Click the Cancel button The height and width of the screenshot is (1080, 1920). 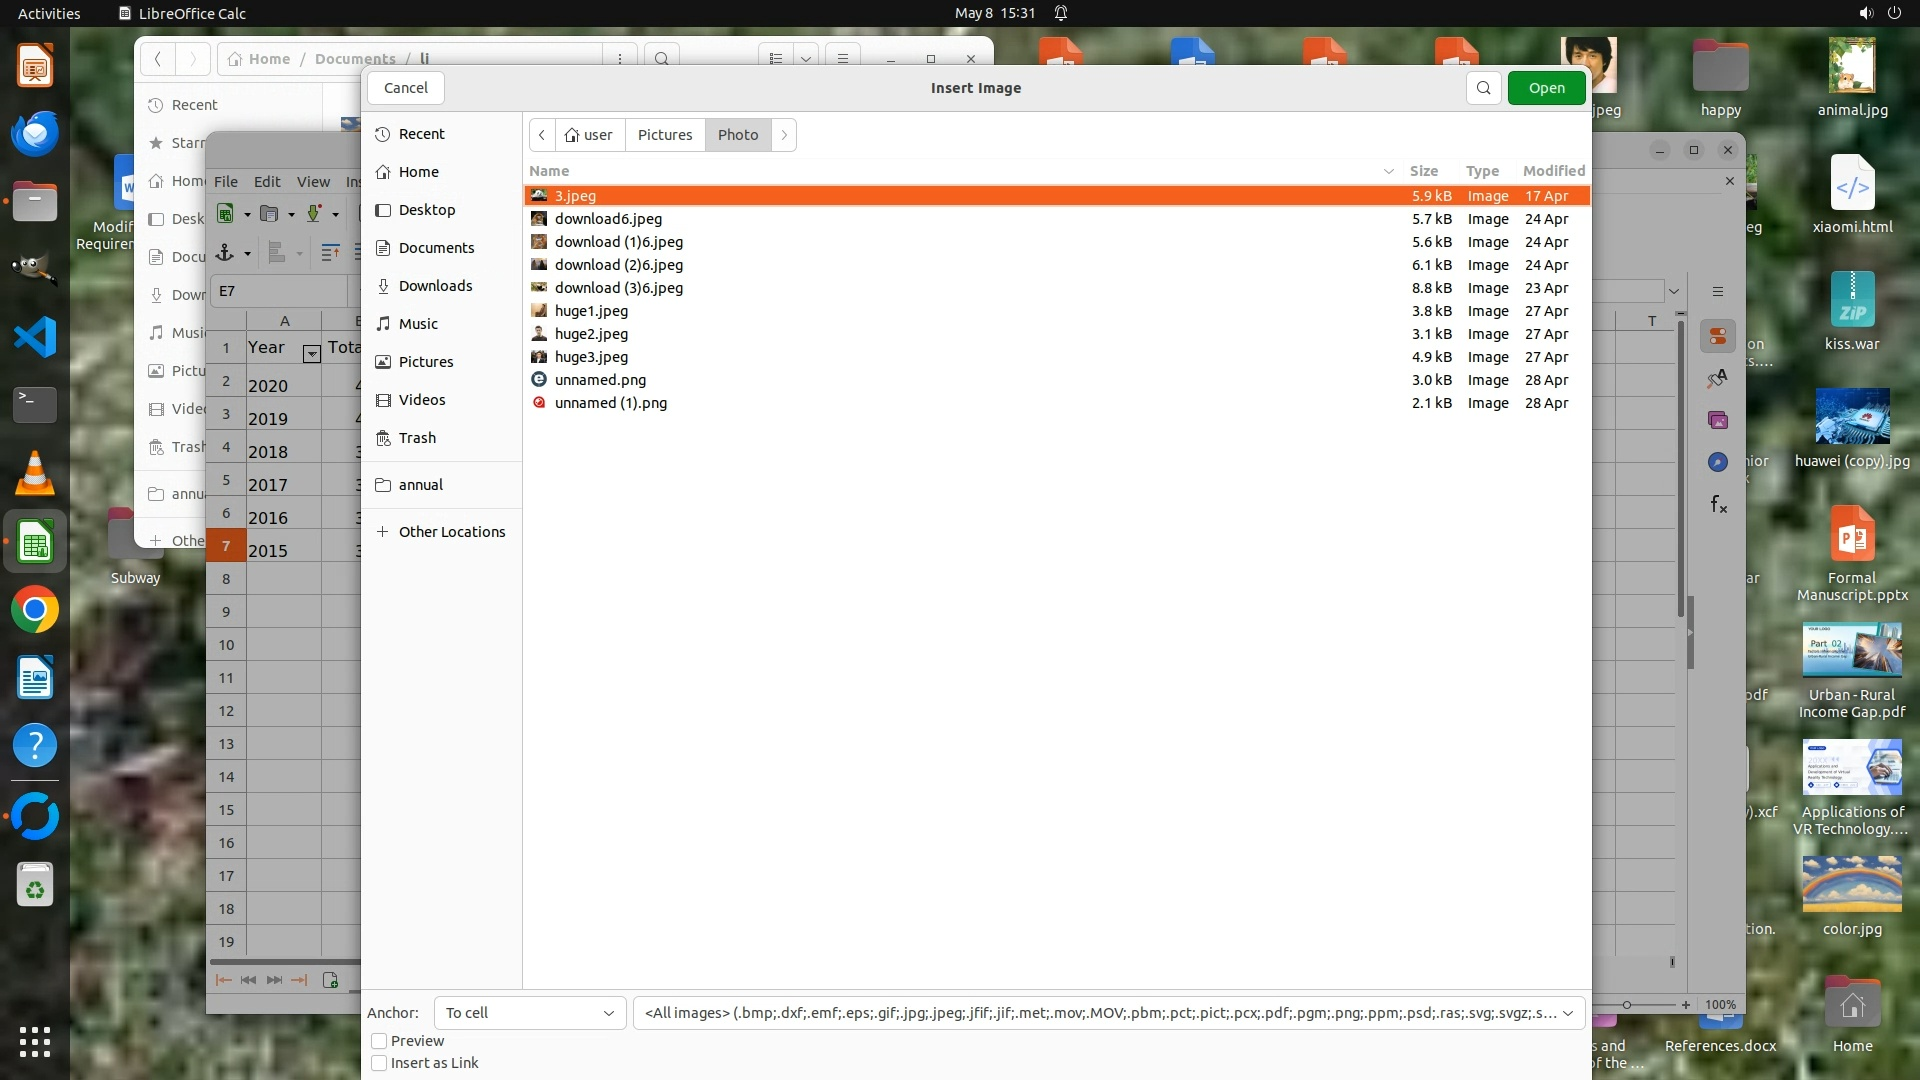click(406, 88)
